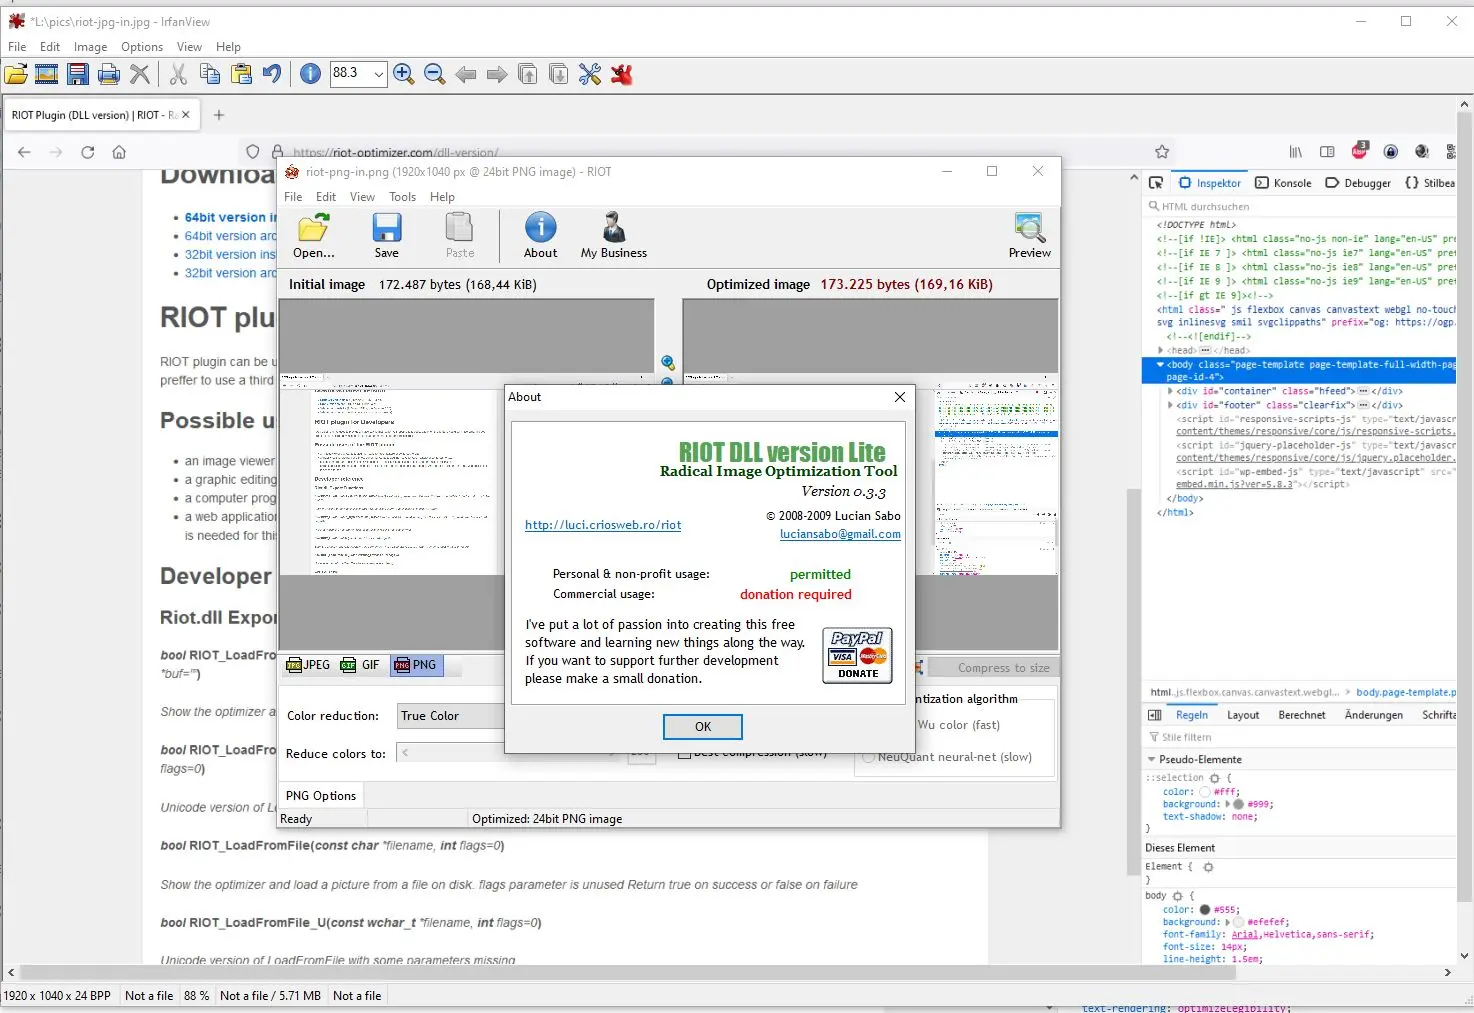Click the IrfanView Copy icon

click(210, 74)
